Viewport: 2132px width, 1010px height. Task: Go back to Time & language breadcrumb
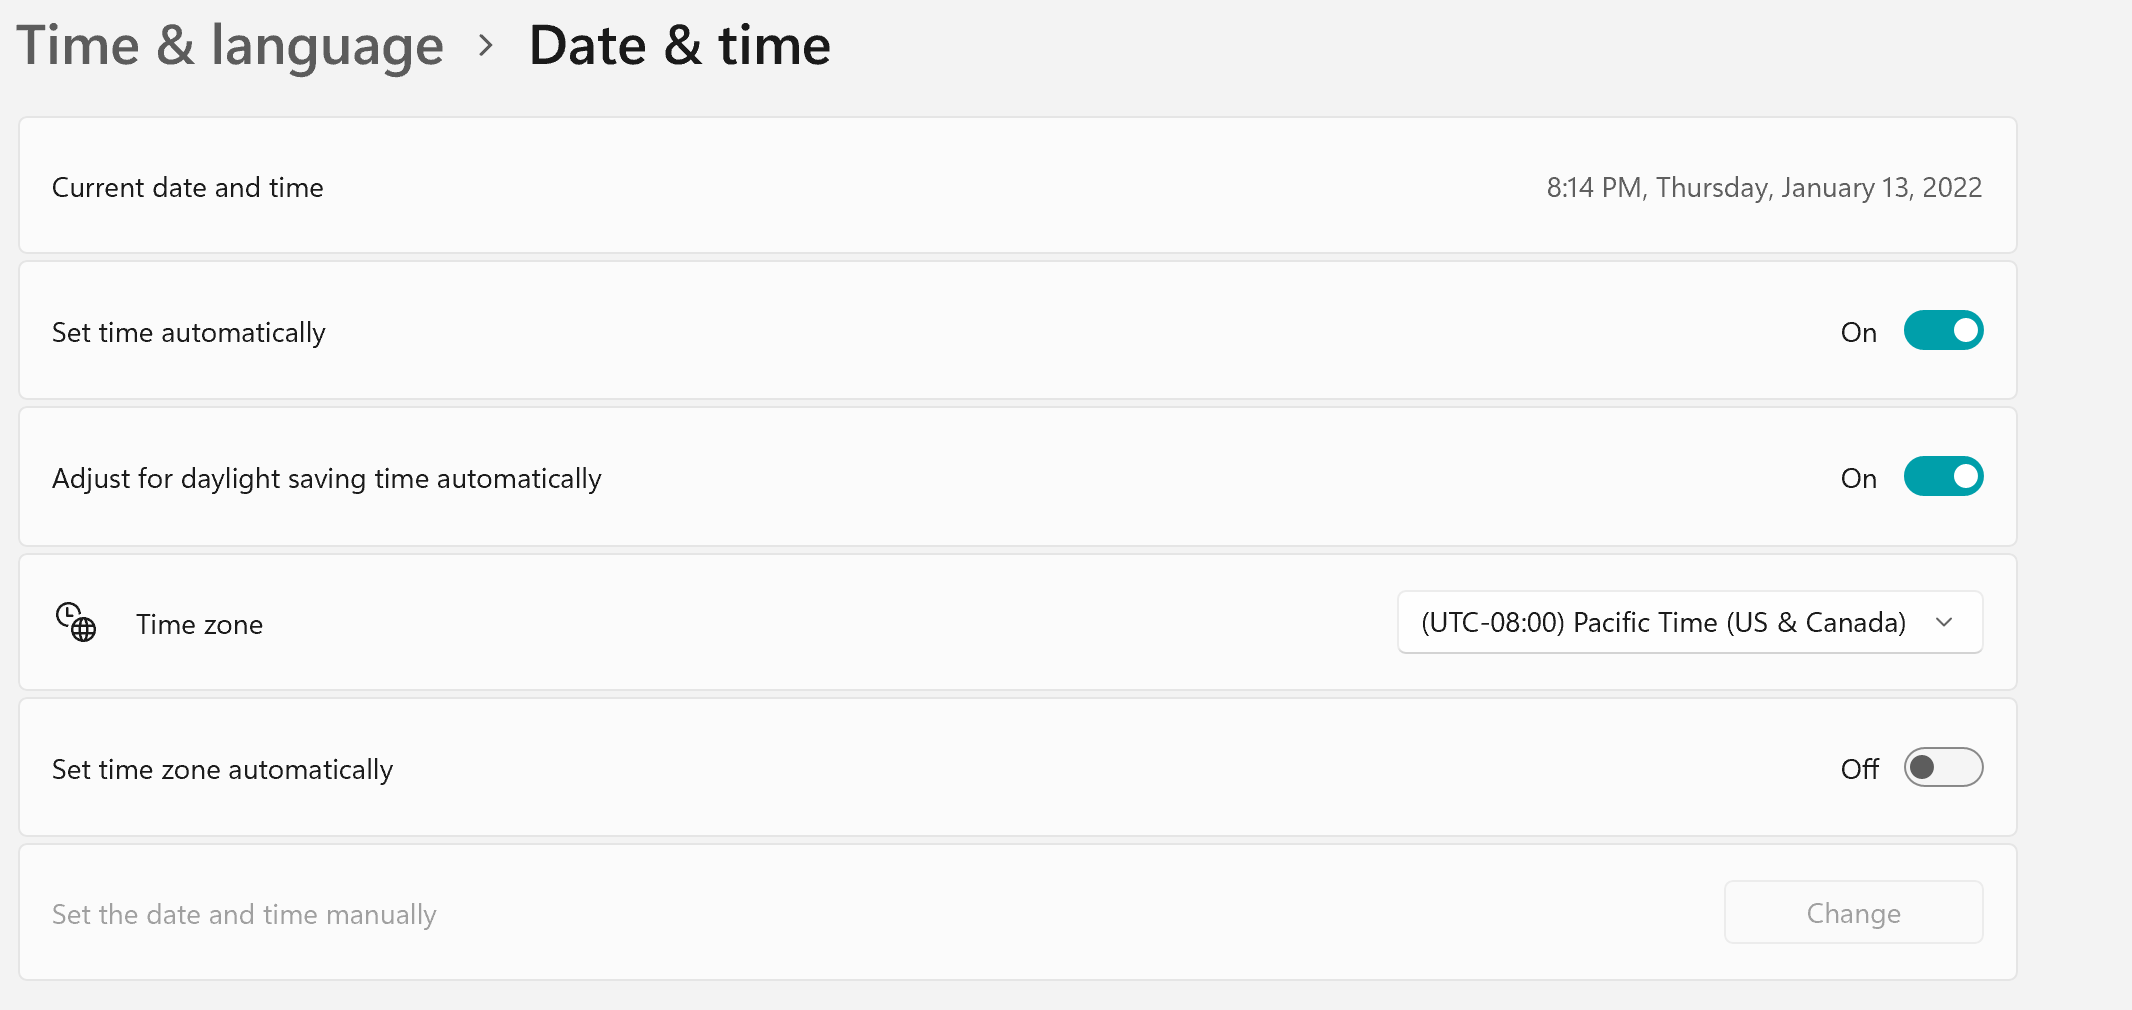(230, 46)
